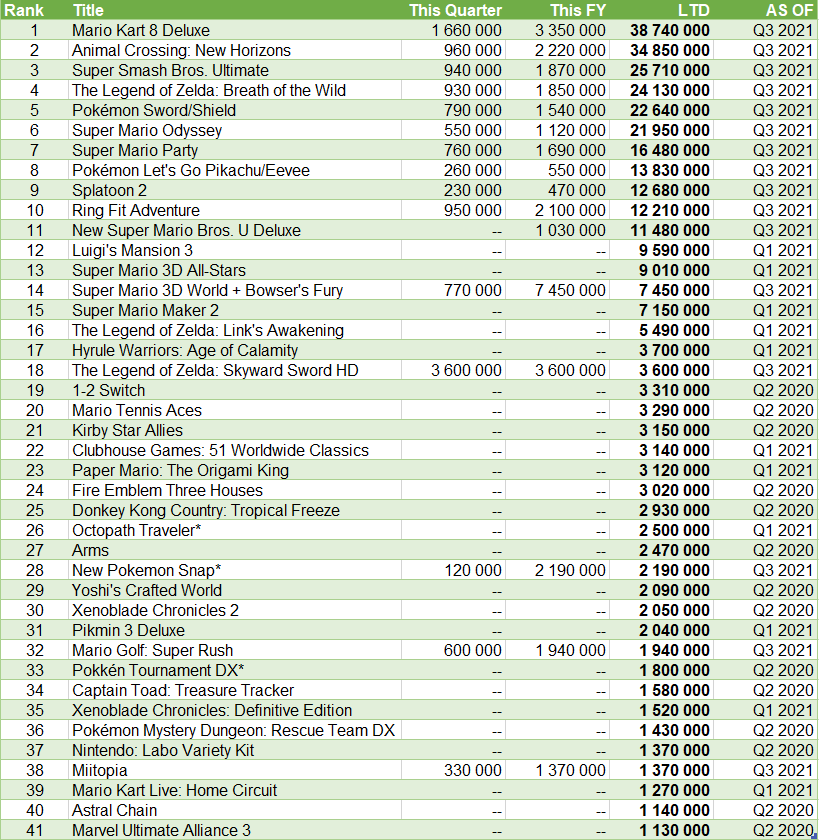Select Mario Kart Live: Home Circuit cell
Viewport: 819px width, 840px height.
click(x=235, y=790)
